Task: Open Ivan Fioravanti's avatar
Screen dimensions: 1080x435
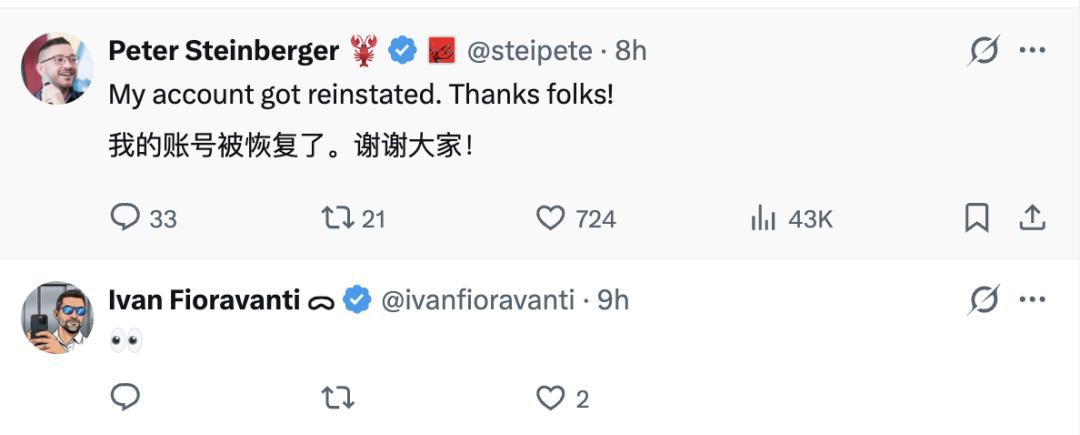Action: [x=57, y=317]
